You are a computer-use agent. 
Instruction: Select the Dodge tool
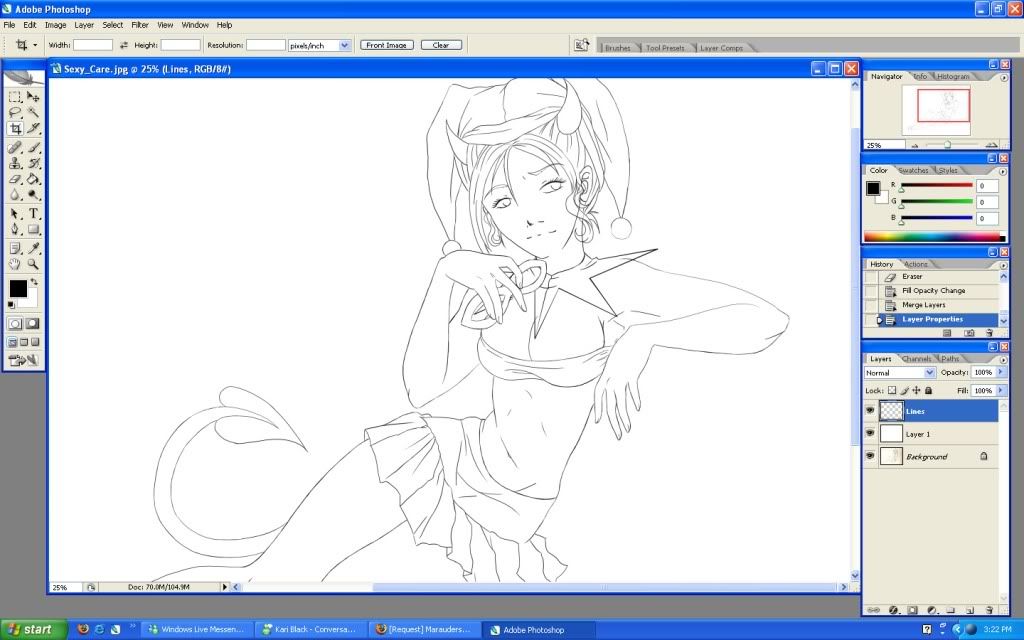point(33,195)
